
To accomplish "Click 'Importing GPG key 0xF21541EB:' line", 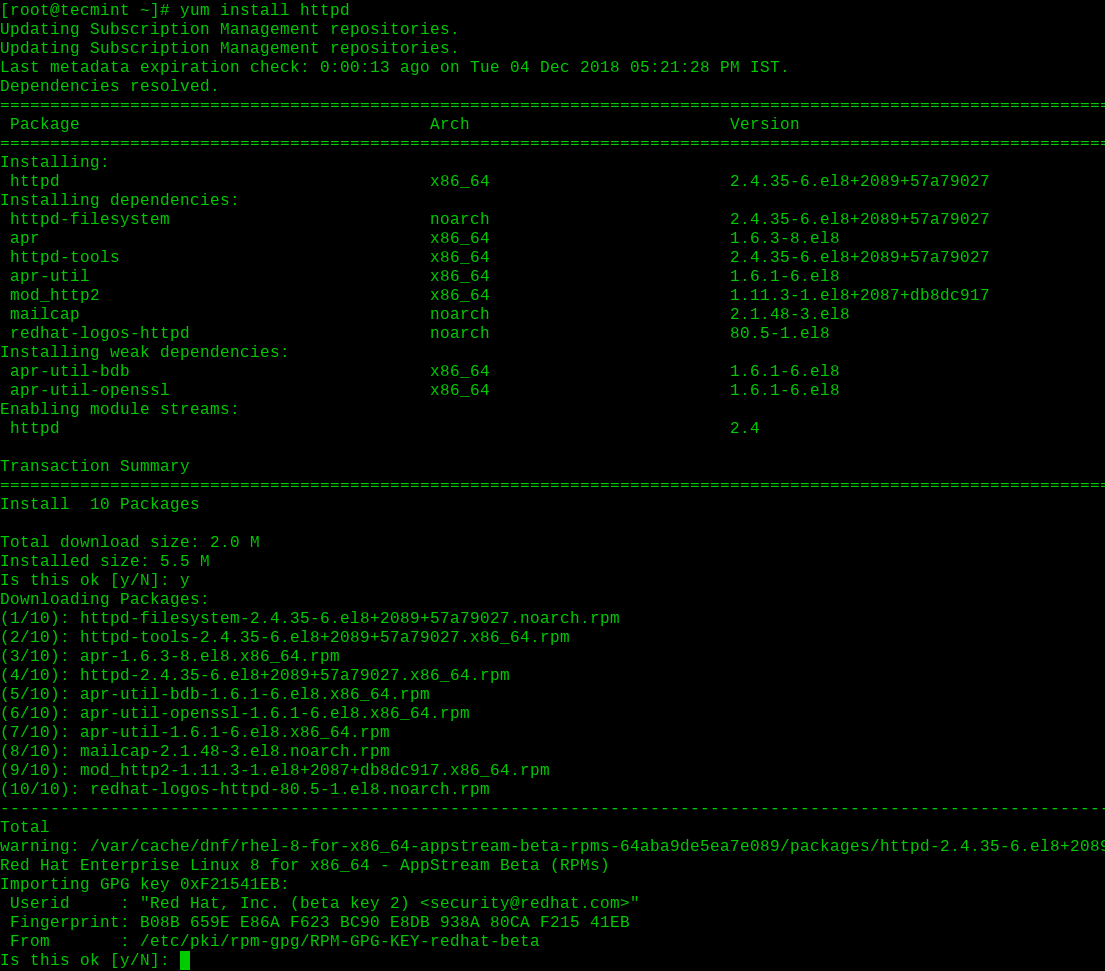I will pos(144,885).
